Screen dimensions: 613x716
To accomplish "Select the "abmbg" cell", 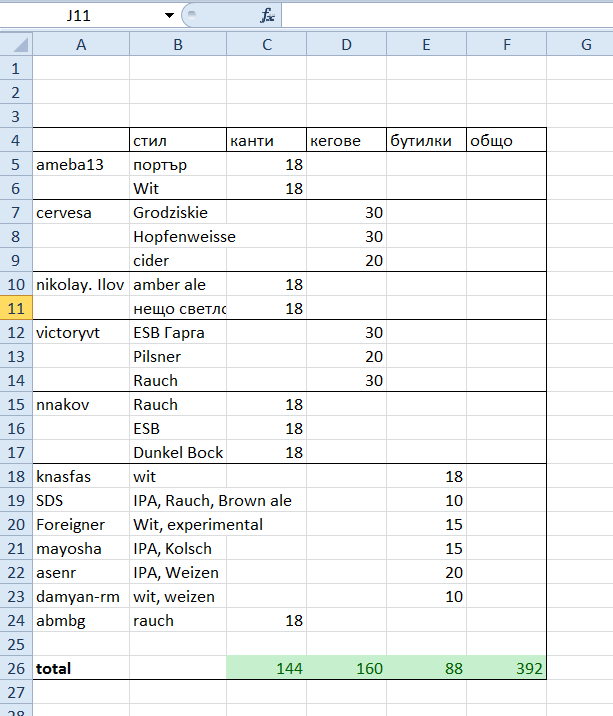I will 81,620.
